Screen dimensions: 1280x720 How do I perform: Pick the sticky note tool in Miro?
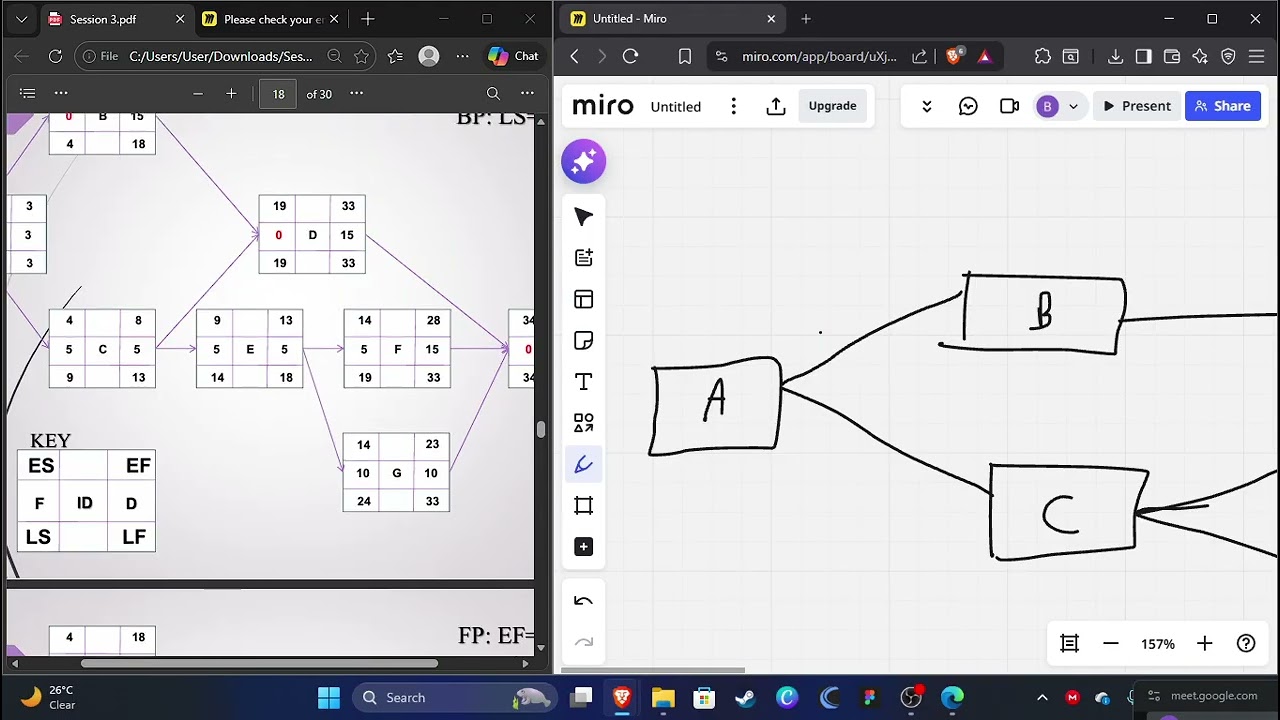(x=584, y=340)
